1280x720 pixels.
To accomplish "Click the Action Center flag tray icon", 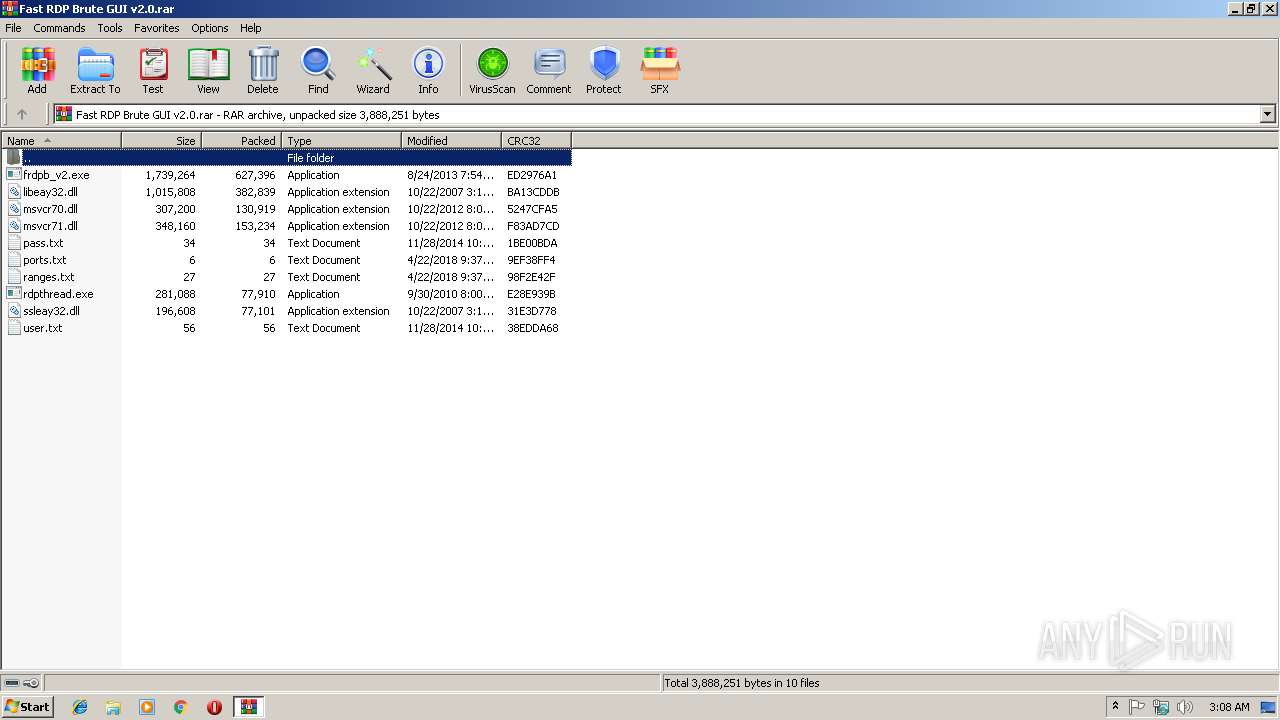I will tap(1137, 707).
